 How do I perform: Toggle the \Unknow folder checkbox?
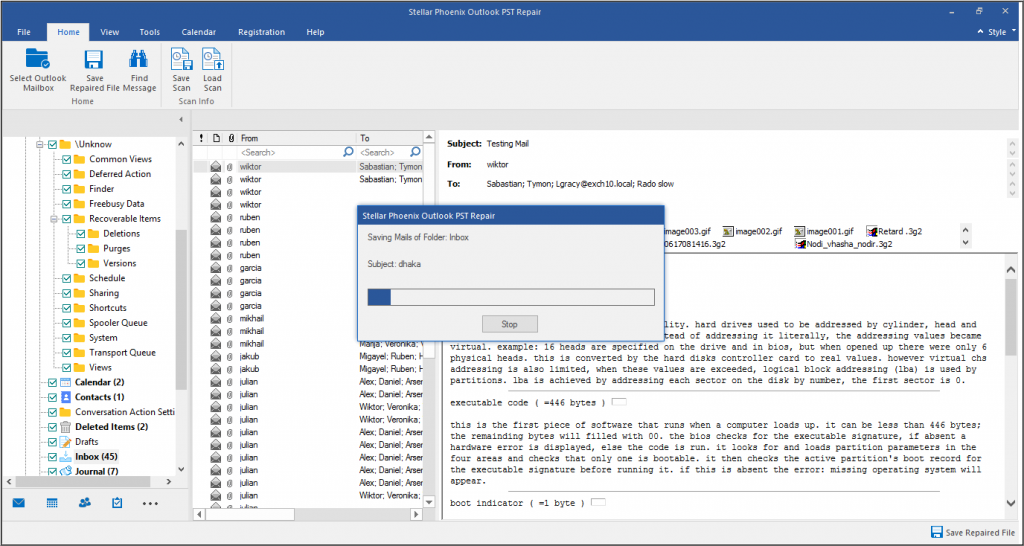click(x=53, y=144)
